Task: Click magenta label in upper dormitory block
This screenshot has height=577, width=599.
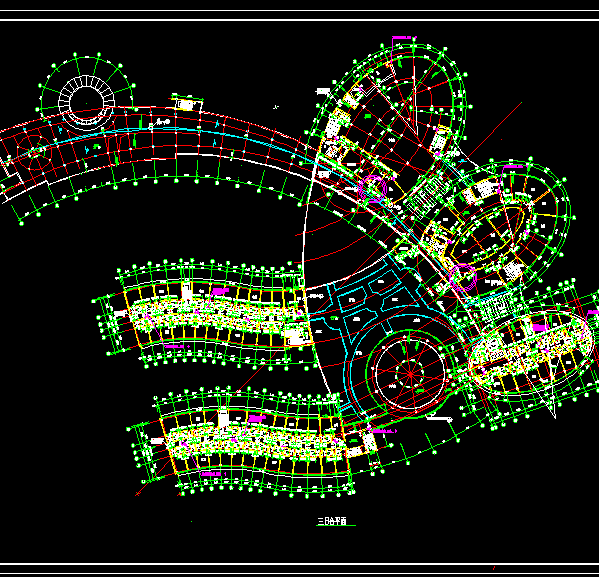Action: [x=220, y=291]
